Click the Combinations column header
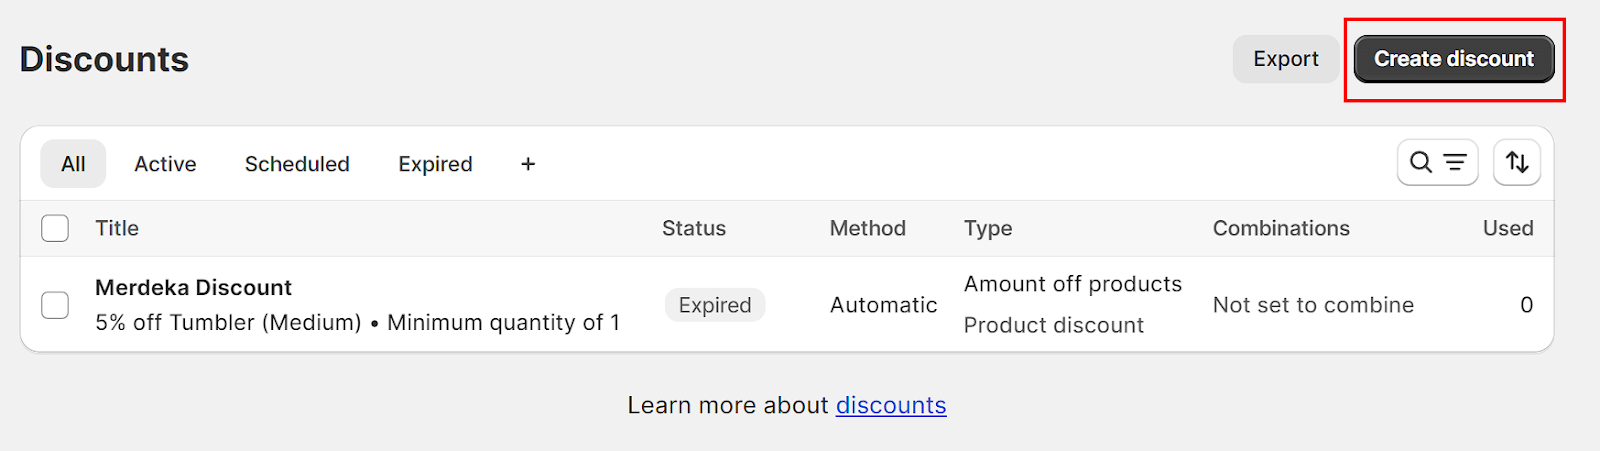This screenshot has width=1600, height=451. (1281, 228)
